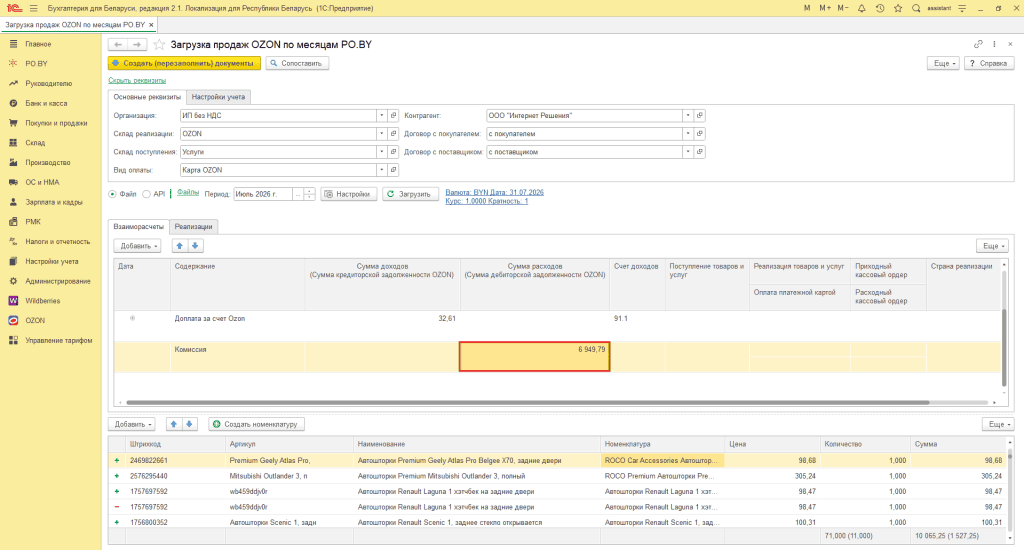Screen dimensions: 1024x550
Task: Open the top-right Еще menu
Action: (944, 63)
